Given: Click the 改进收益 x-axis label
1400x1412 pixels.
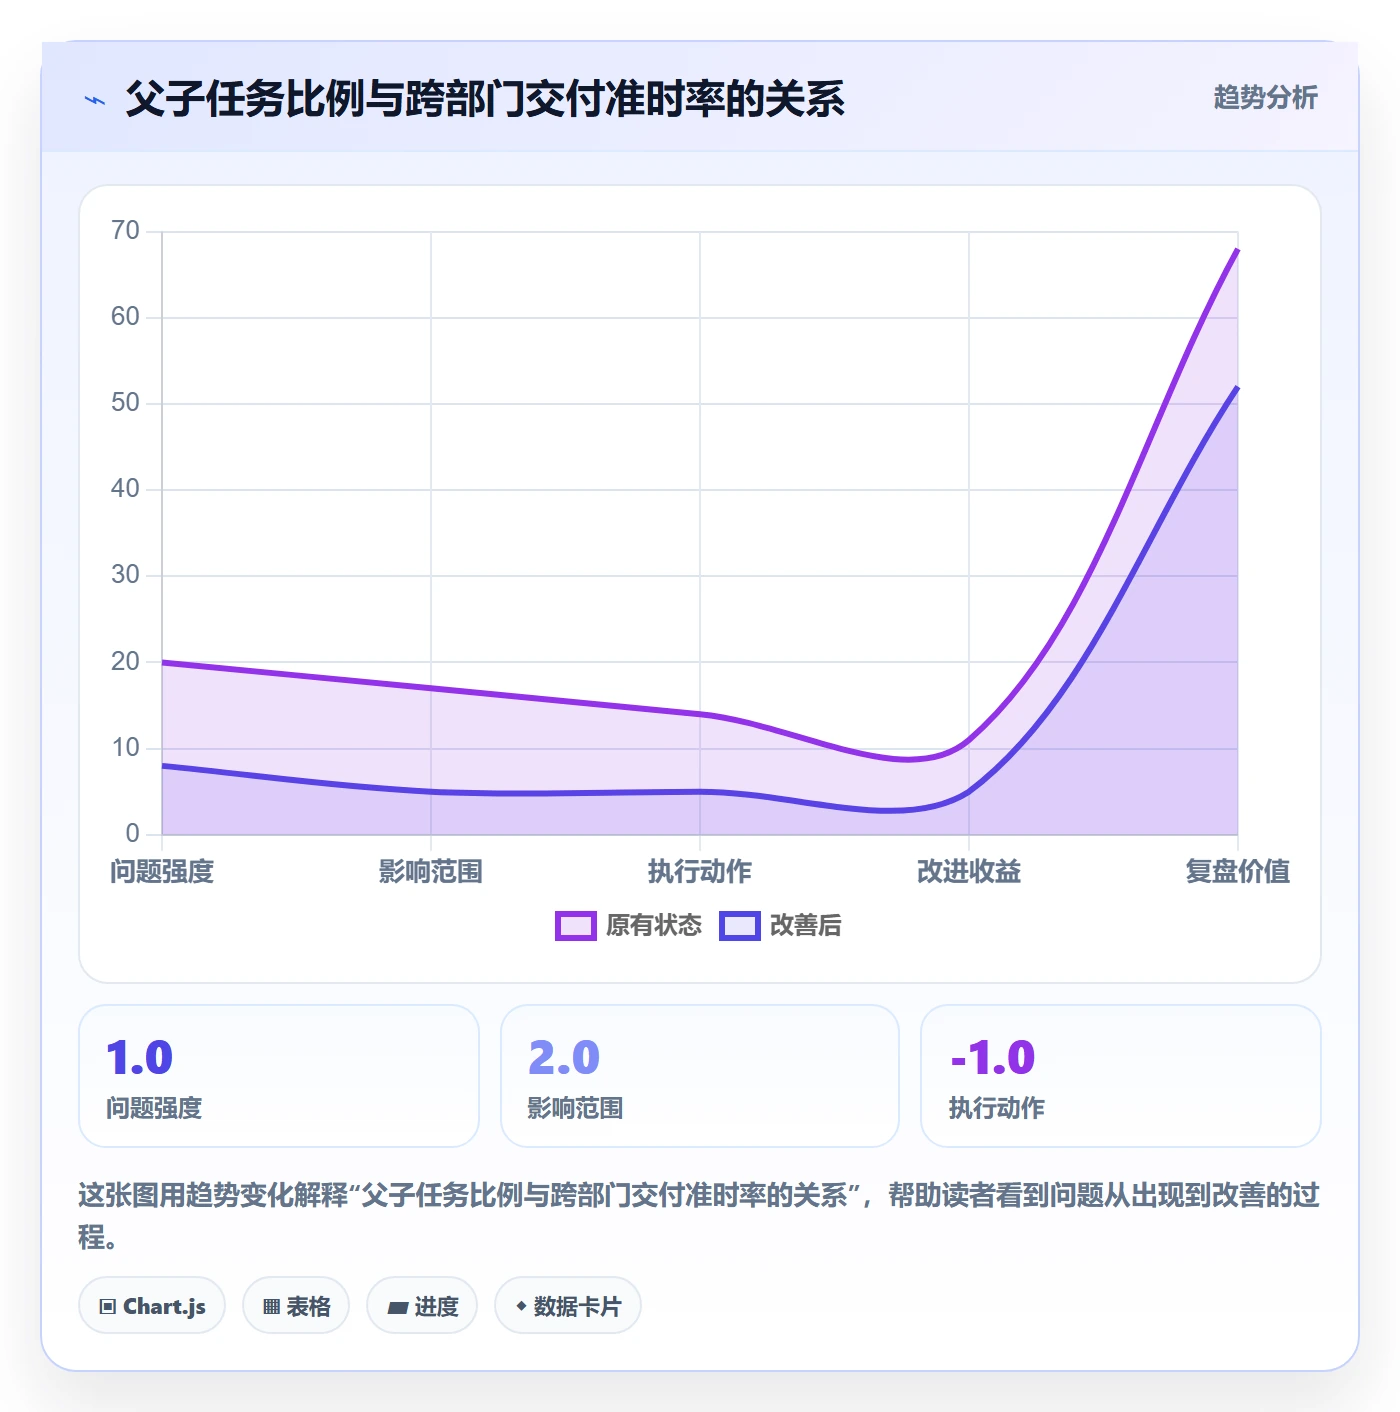Looking at the screenshot, I should 969,871.
